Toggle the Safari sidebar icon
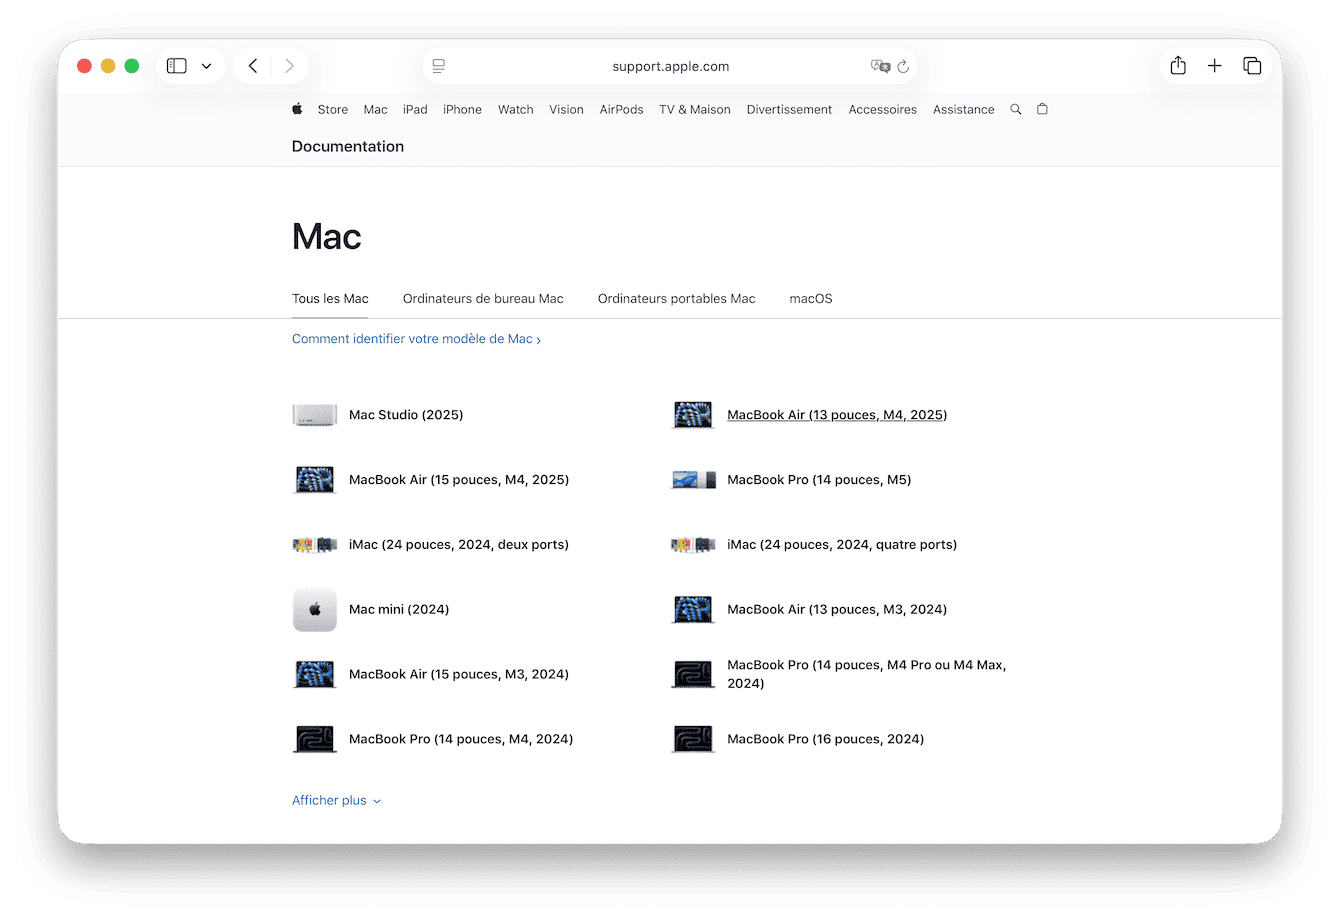The image size is (1340, 920). click(x=177, y=66)
